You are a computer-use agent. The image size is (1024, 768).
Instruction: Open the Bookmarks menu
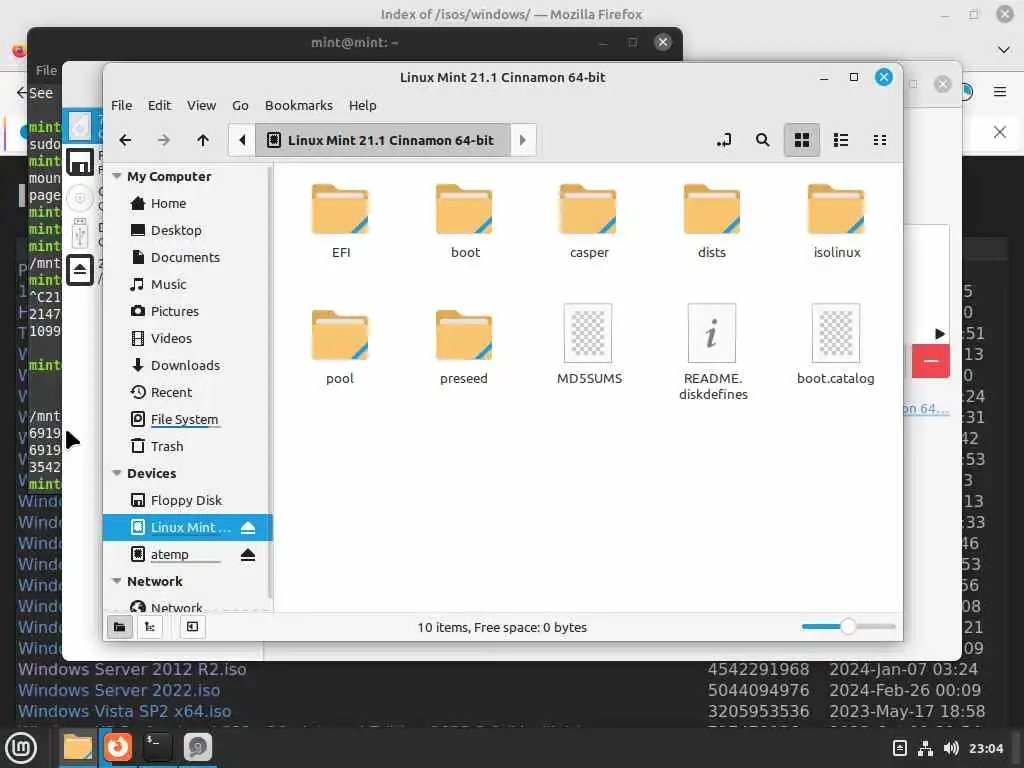tap(298, 105)
